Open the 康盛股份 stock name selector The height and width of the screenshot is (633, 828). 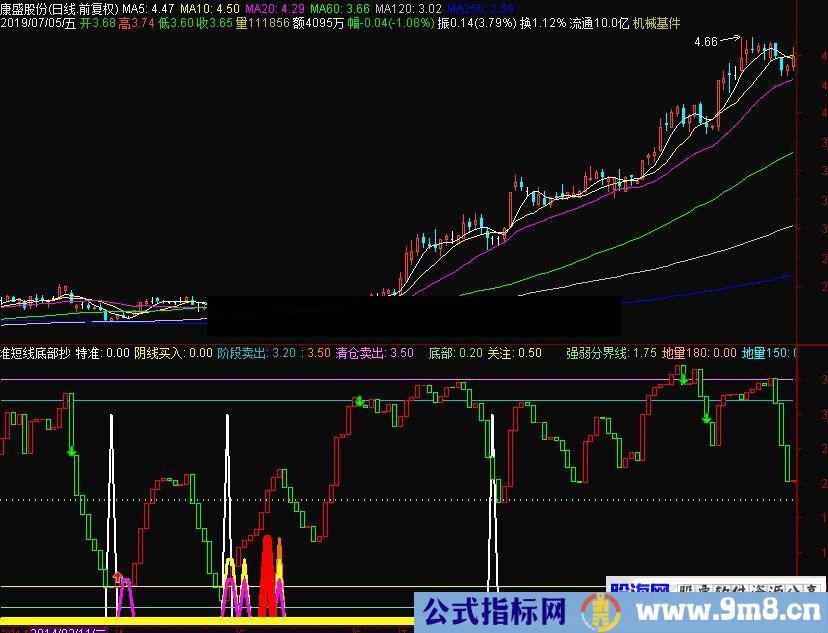(x=25, y=8)
